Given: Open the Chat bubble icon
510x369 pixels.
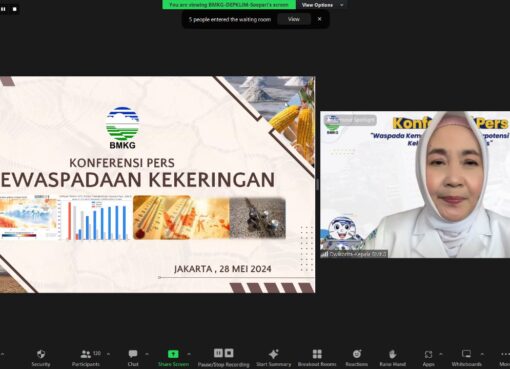Looking at the screenshot, I should (133, 354).
